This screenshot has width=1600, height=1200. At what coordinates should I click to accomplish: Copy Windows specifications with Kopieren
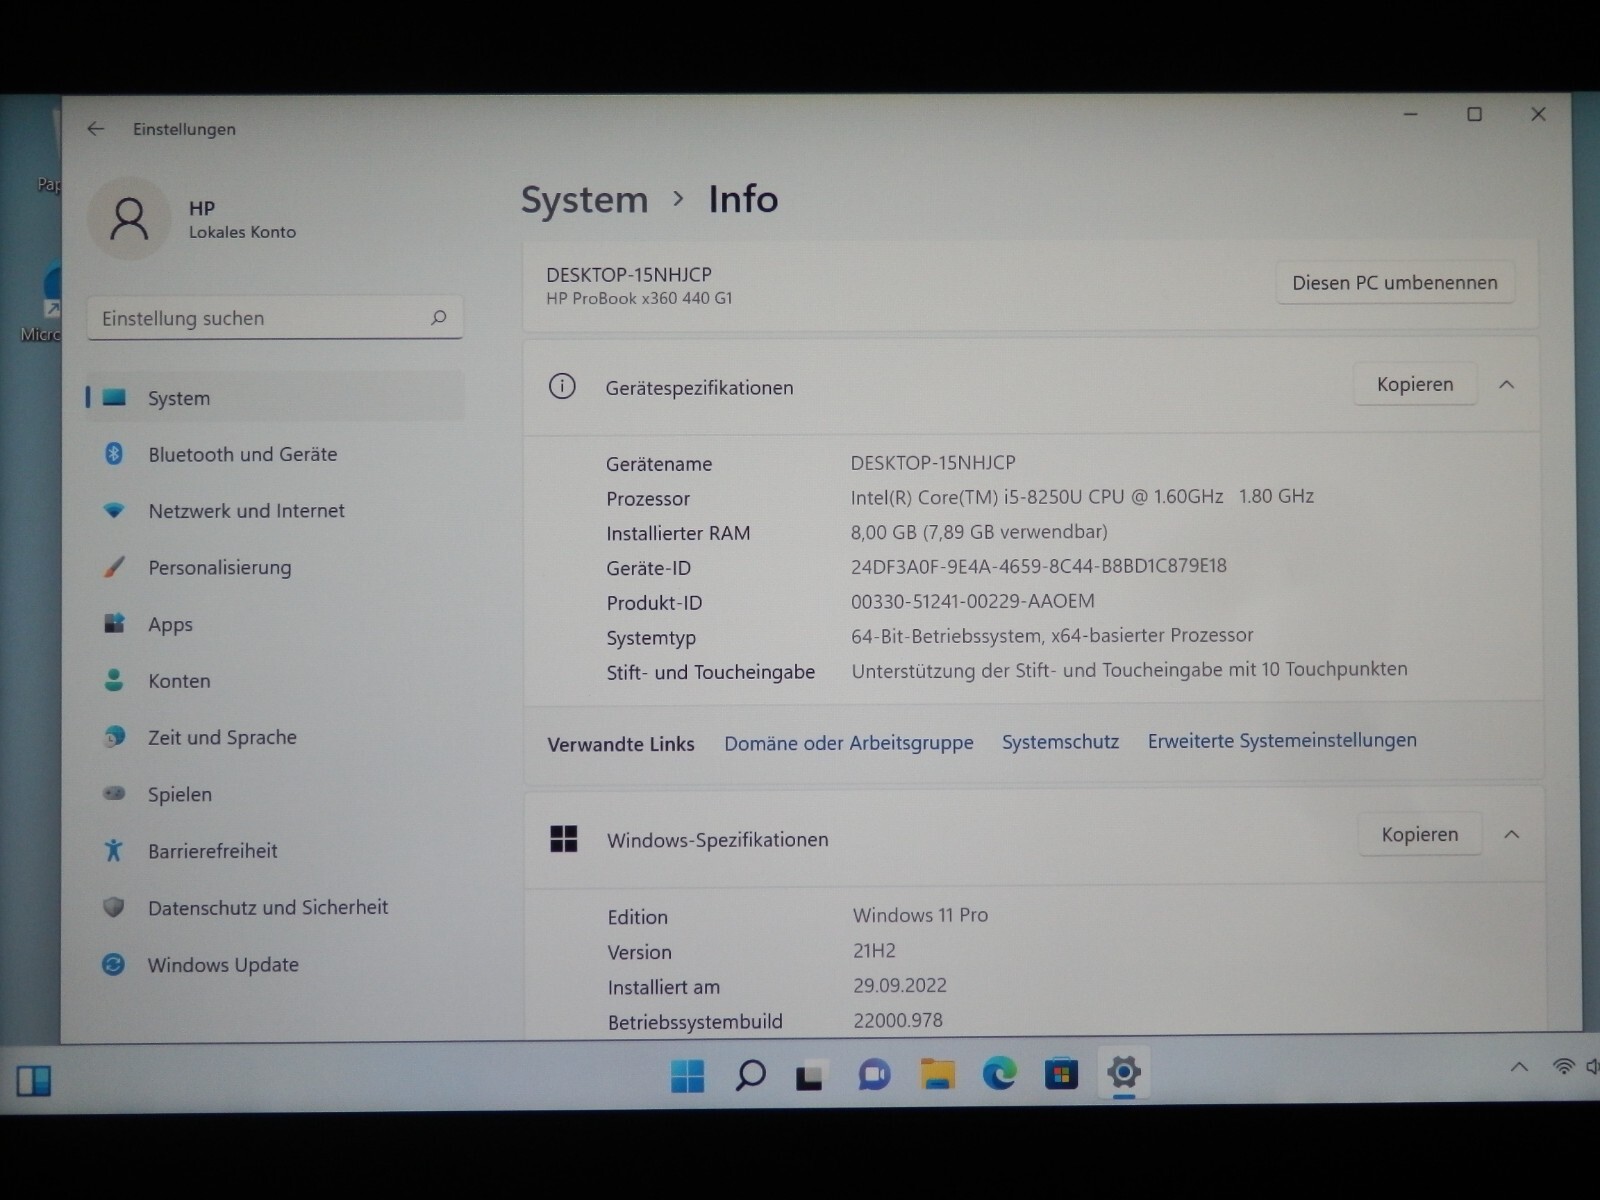click(x=1419, y=834)
